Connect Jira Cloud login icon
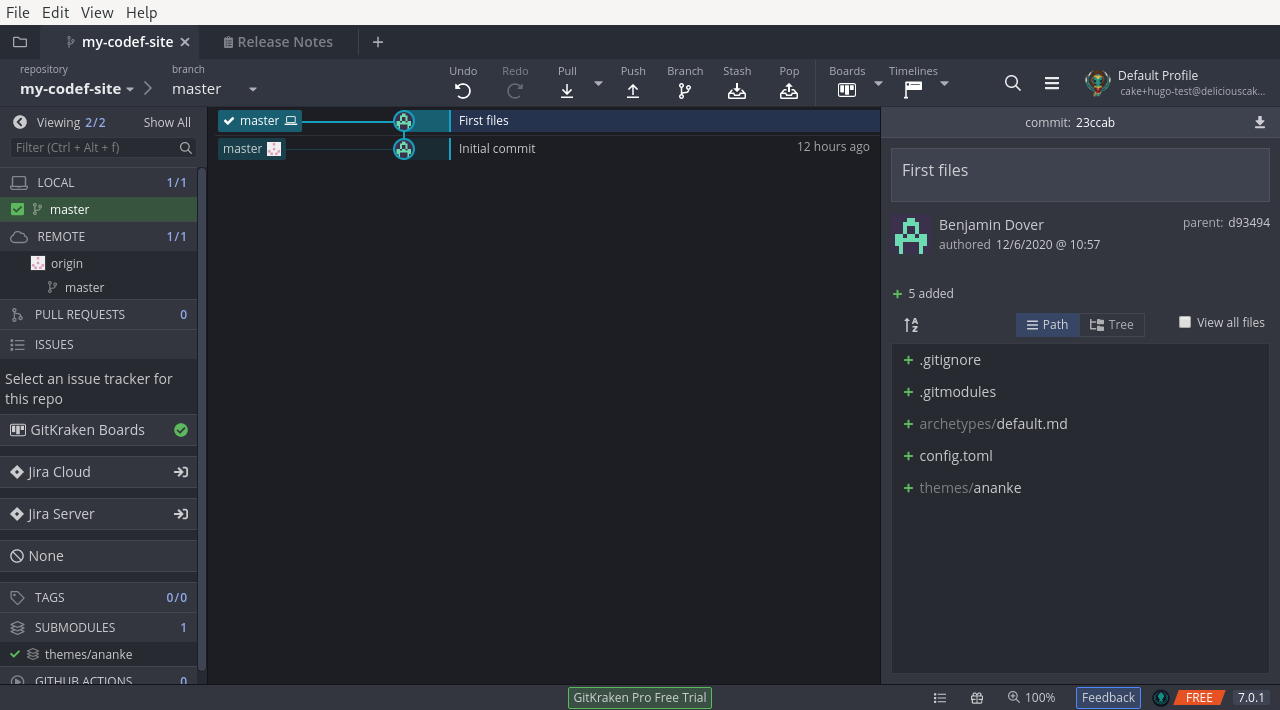This screenshot has width=1280, height=710. [181, 472]
